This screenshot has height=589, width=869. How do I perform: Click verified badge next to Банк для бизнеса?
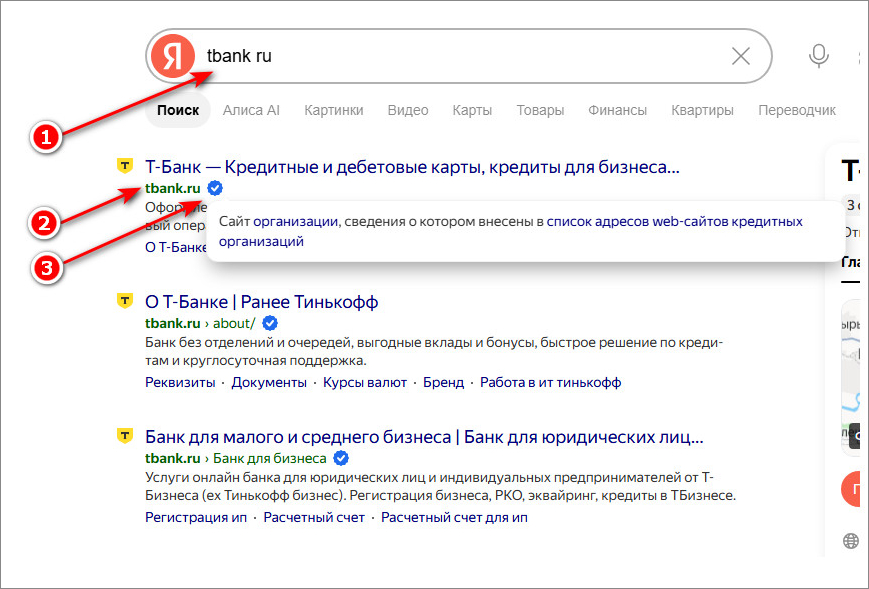click(x=341, y=458)
